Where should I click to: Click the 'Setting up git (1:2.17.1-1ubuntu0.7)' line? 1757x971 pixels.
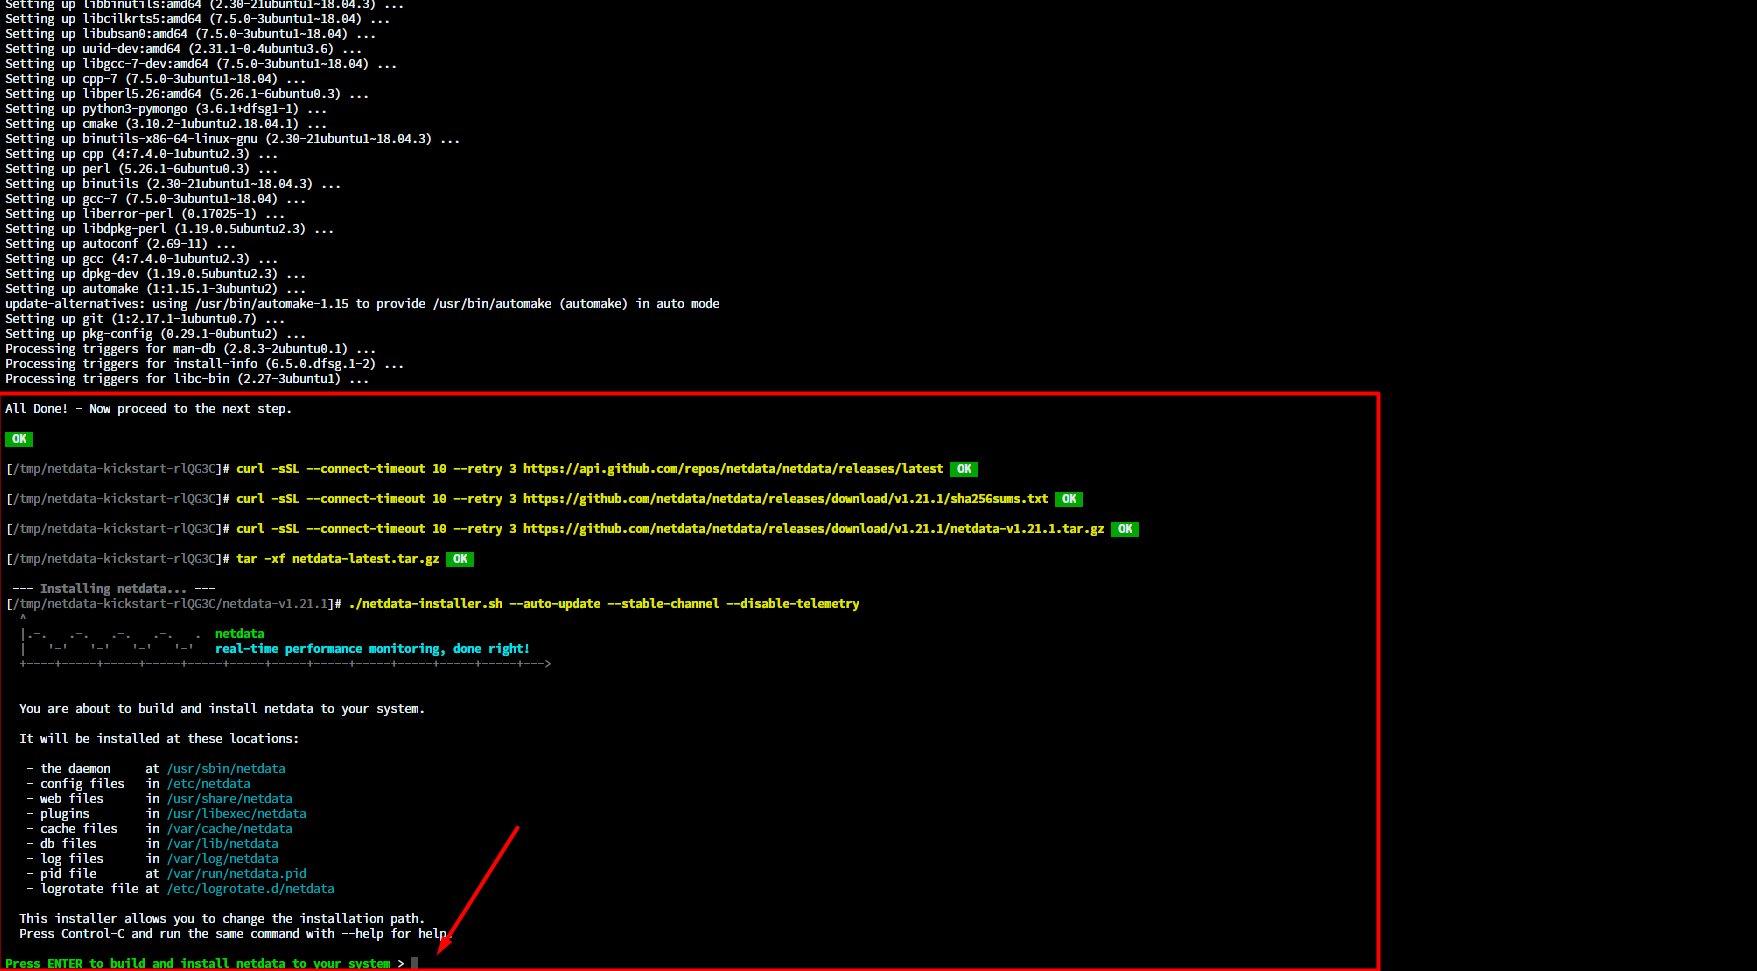click(x=145, y=319)
